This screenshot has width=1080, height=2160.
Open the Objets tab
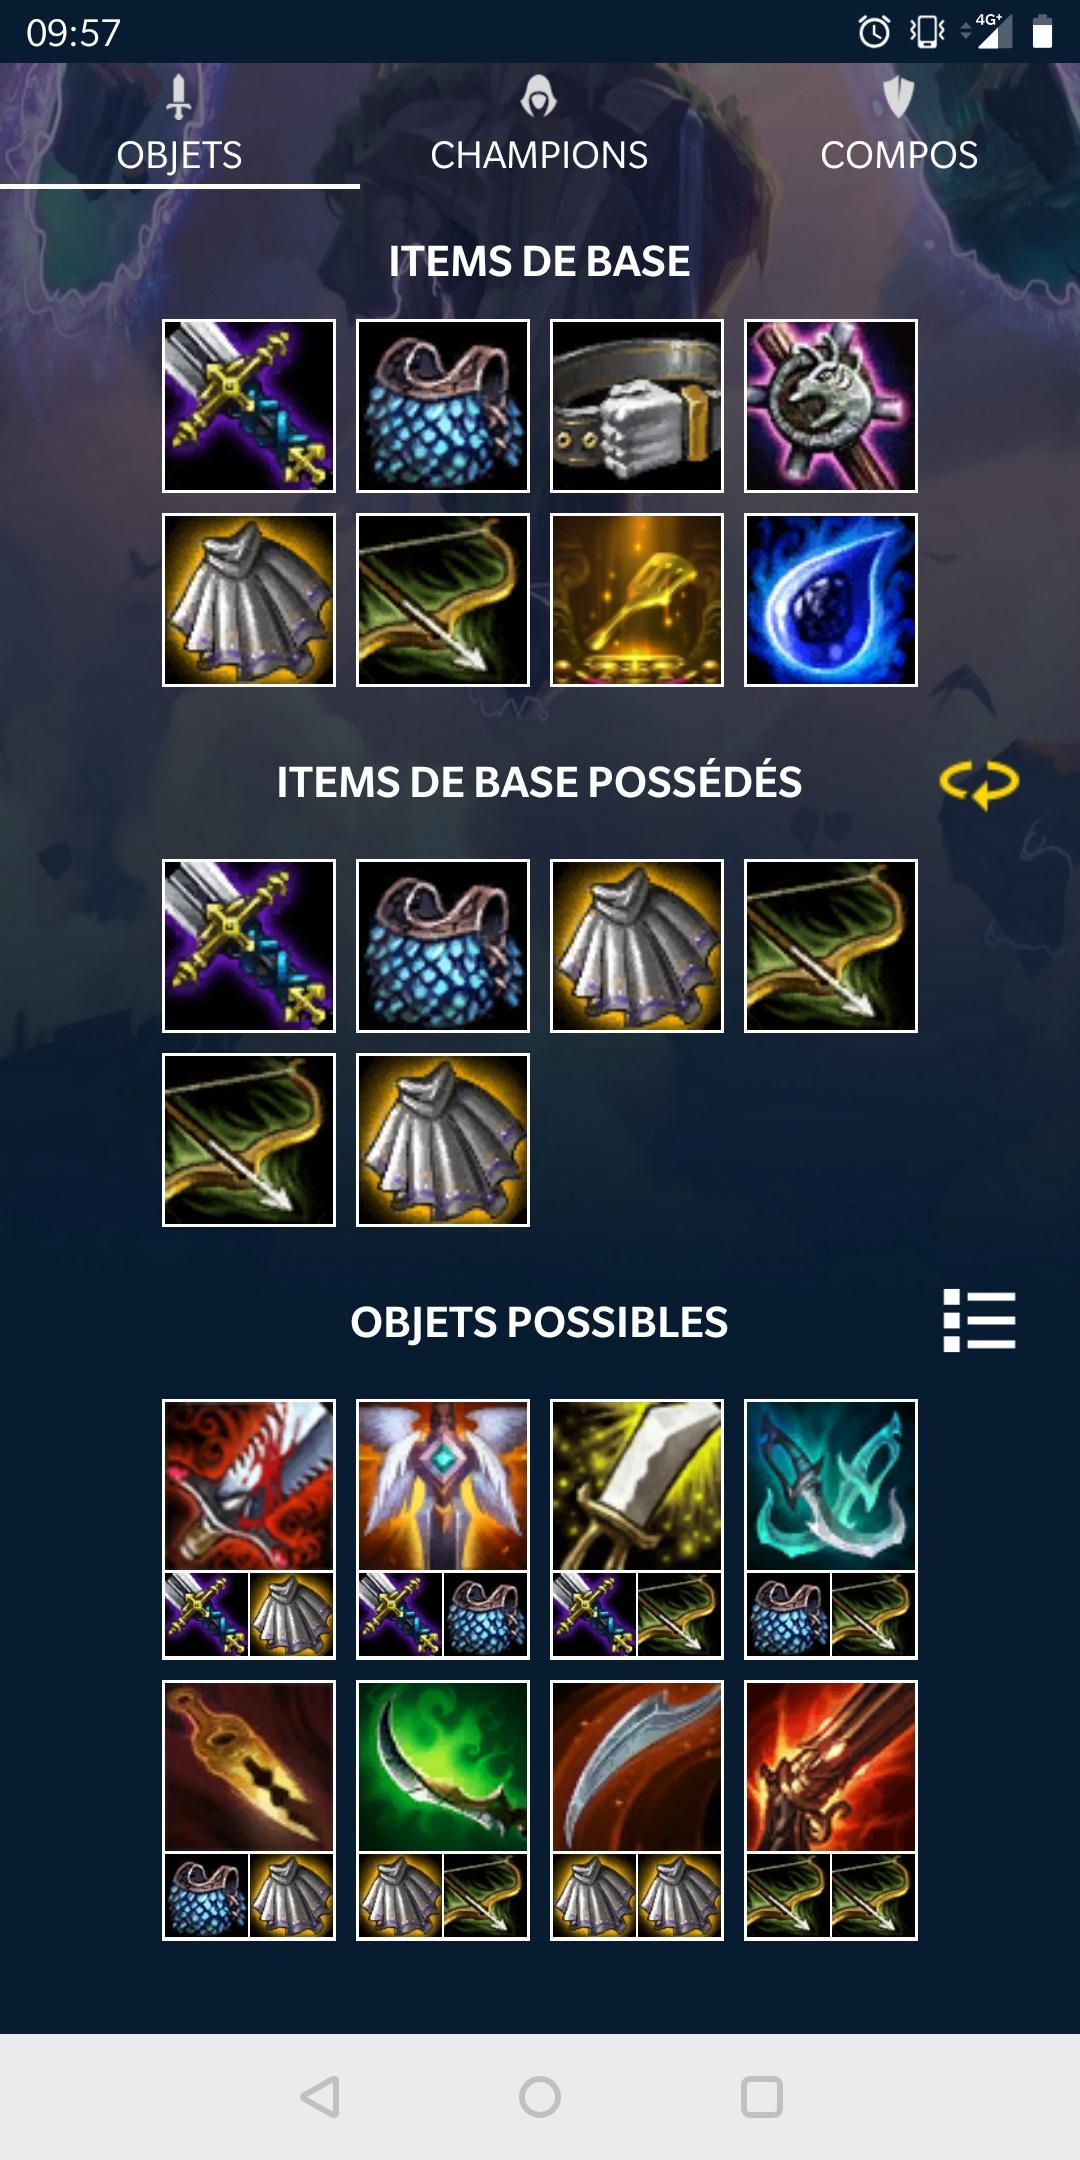tap(180, 125)
